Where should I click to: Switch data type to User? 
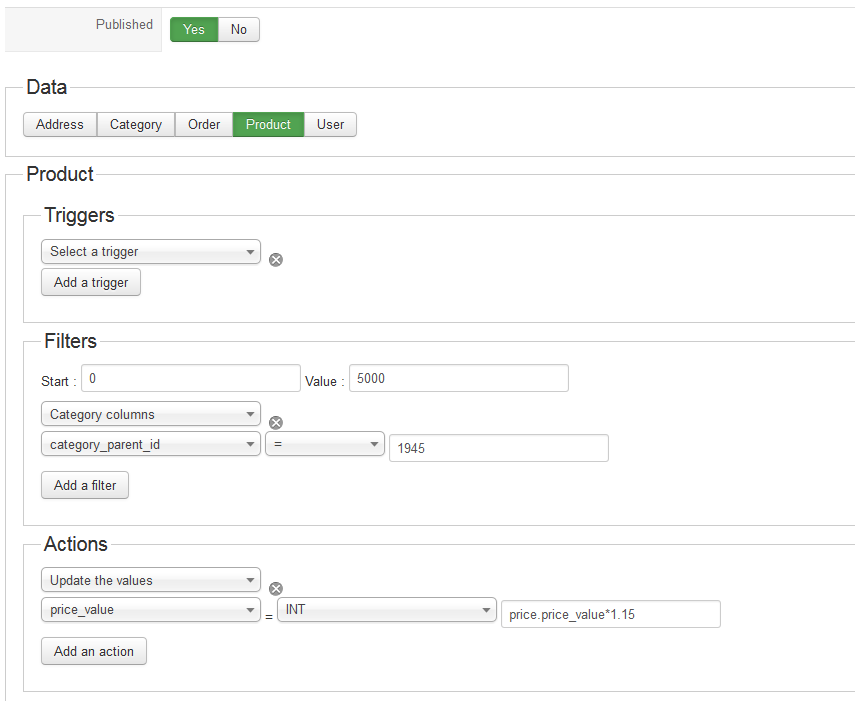tap(330, 125)
